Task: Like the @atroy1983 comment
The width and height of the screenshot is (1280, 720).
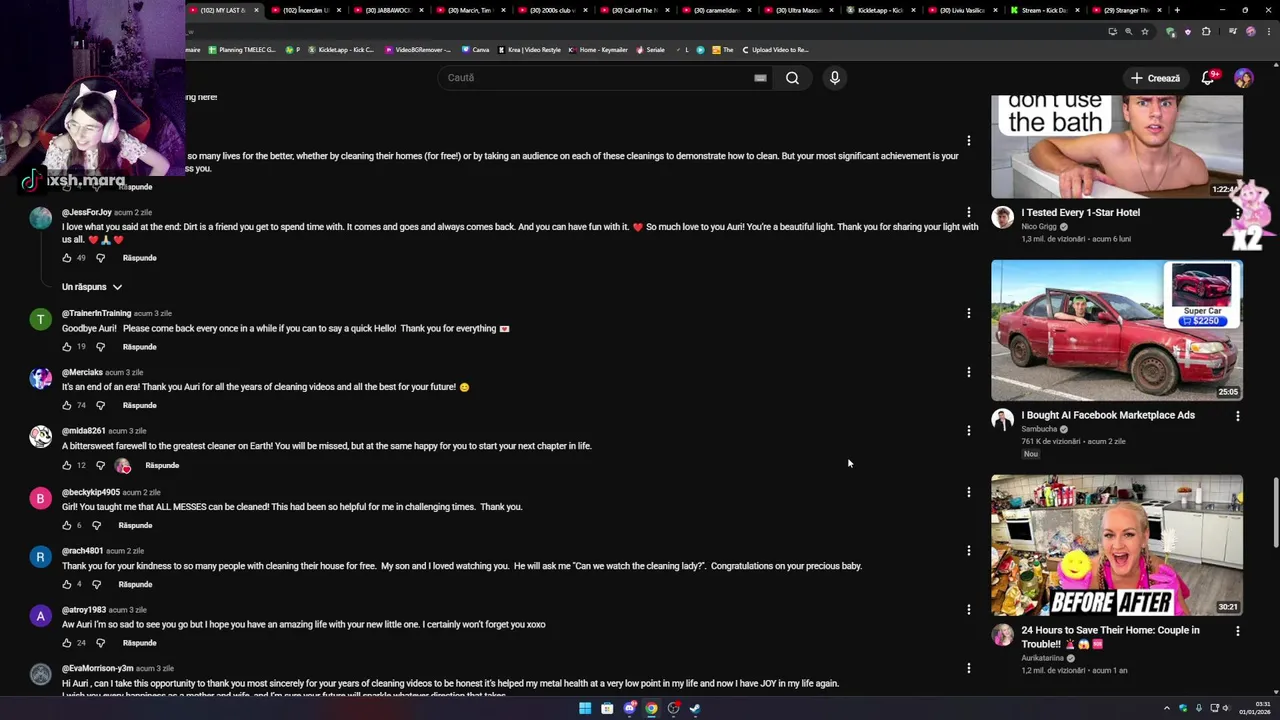Action: click(67, 643)
